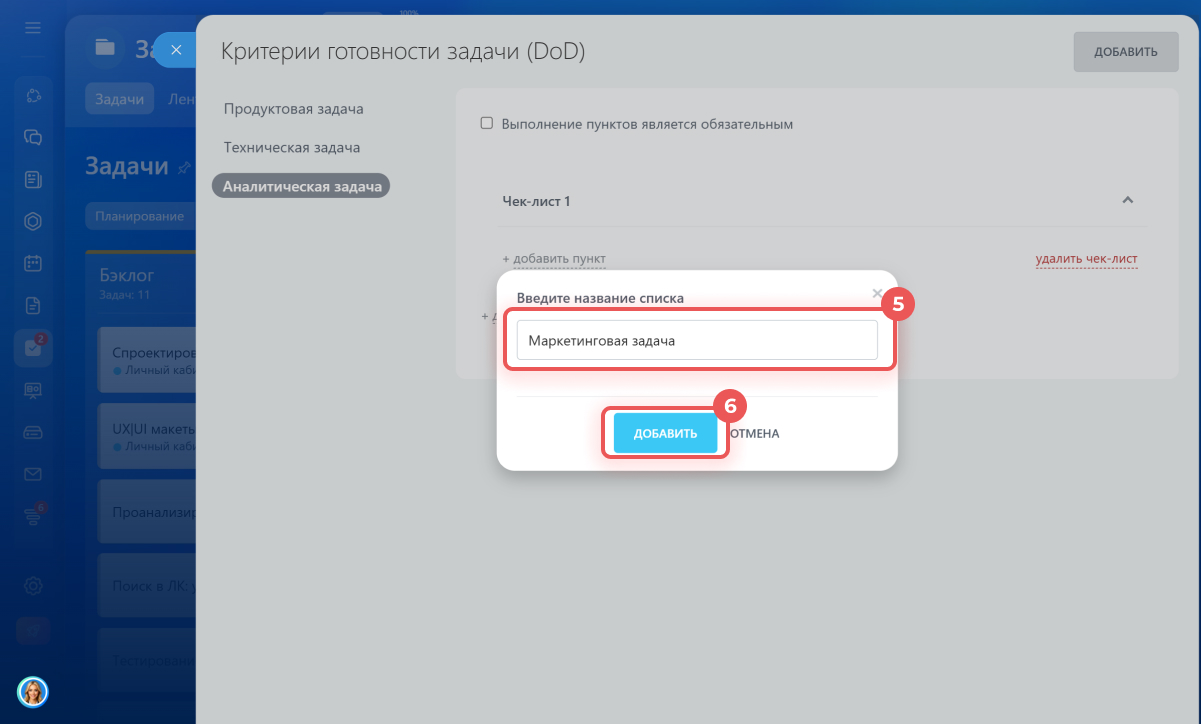The image size is (1201, 724).
Task: Select Продуктовая задача in the type list
Action: 293,108
